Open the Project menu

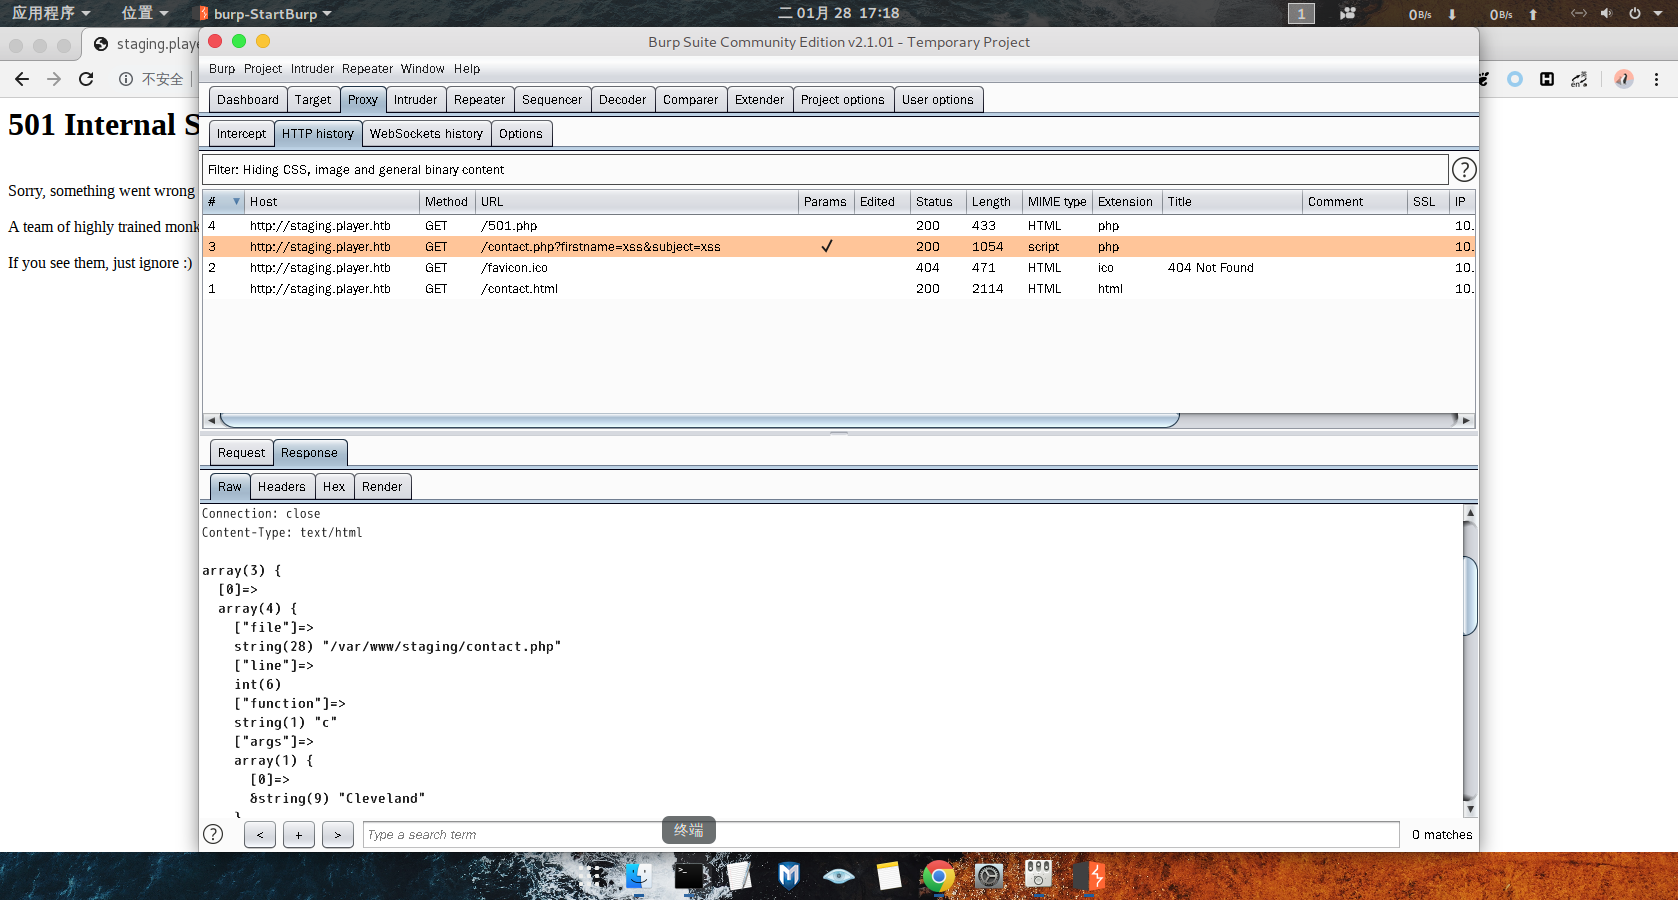263,69
